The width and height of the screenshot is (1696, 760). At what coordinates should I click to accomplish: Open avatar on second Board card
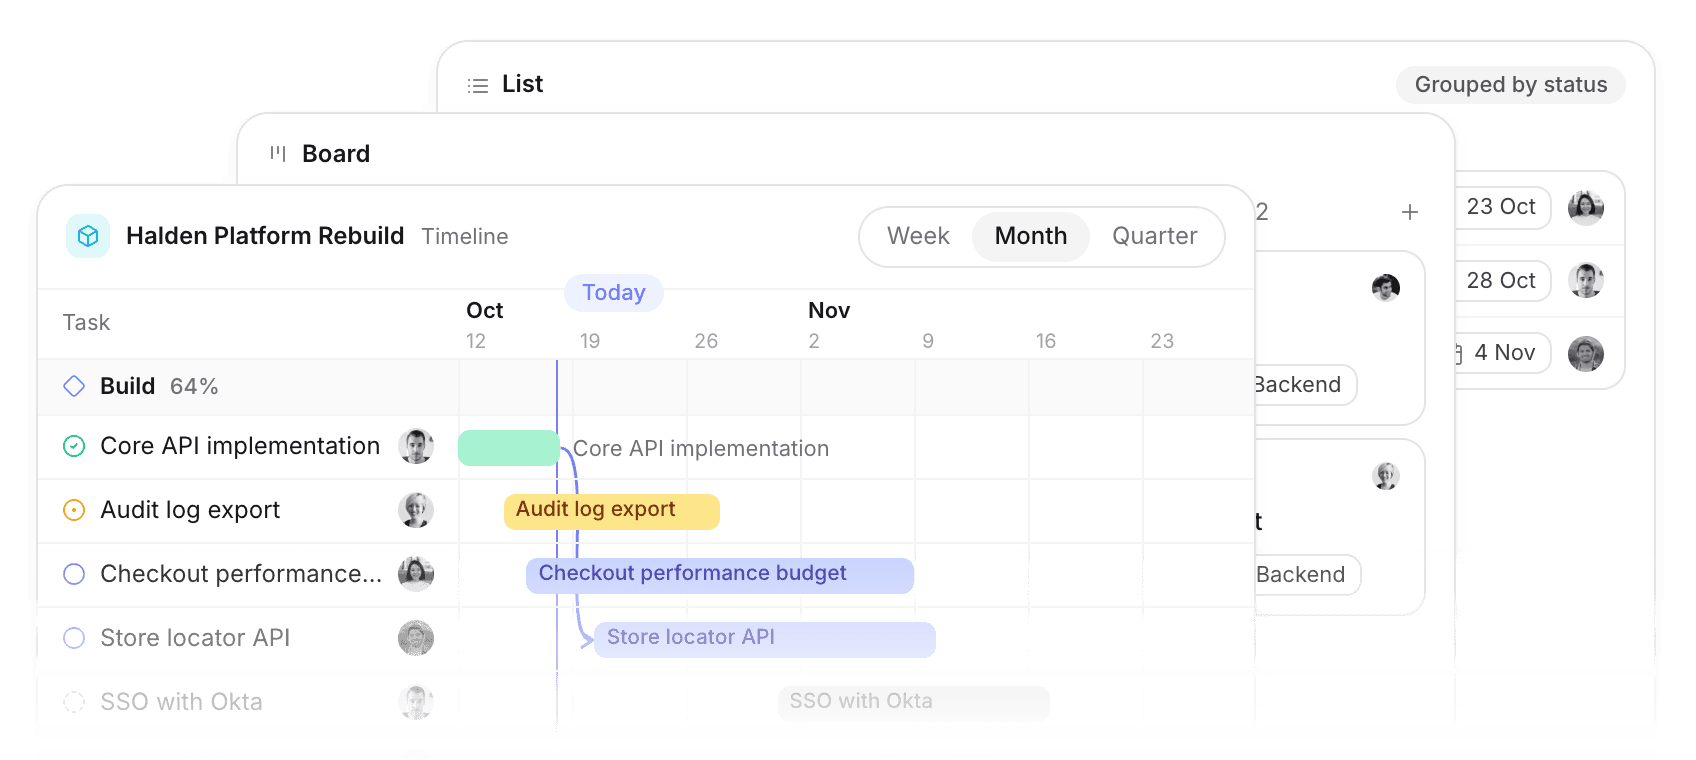pos(1386,476)
